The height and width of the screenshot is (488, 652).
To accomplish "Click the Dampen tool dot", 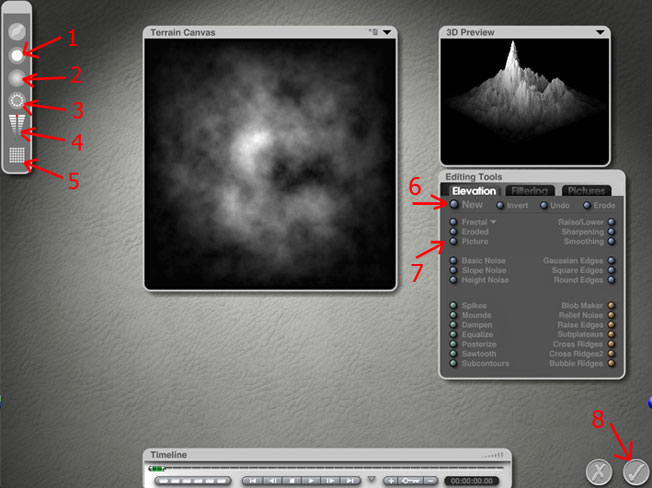I will pyautogui.click(x=454, y=325).
